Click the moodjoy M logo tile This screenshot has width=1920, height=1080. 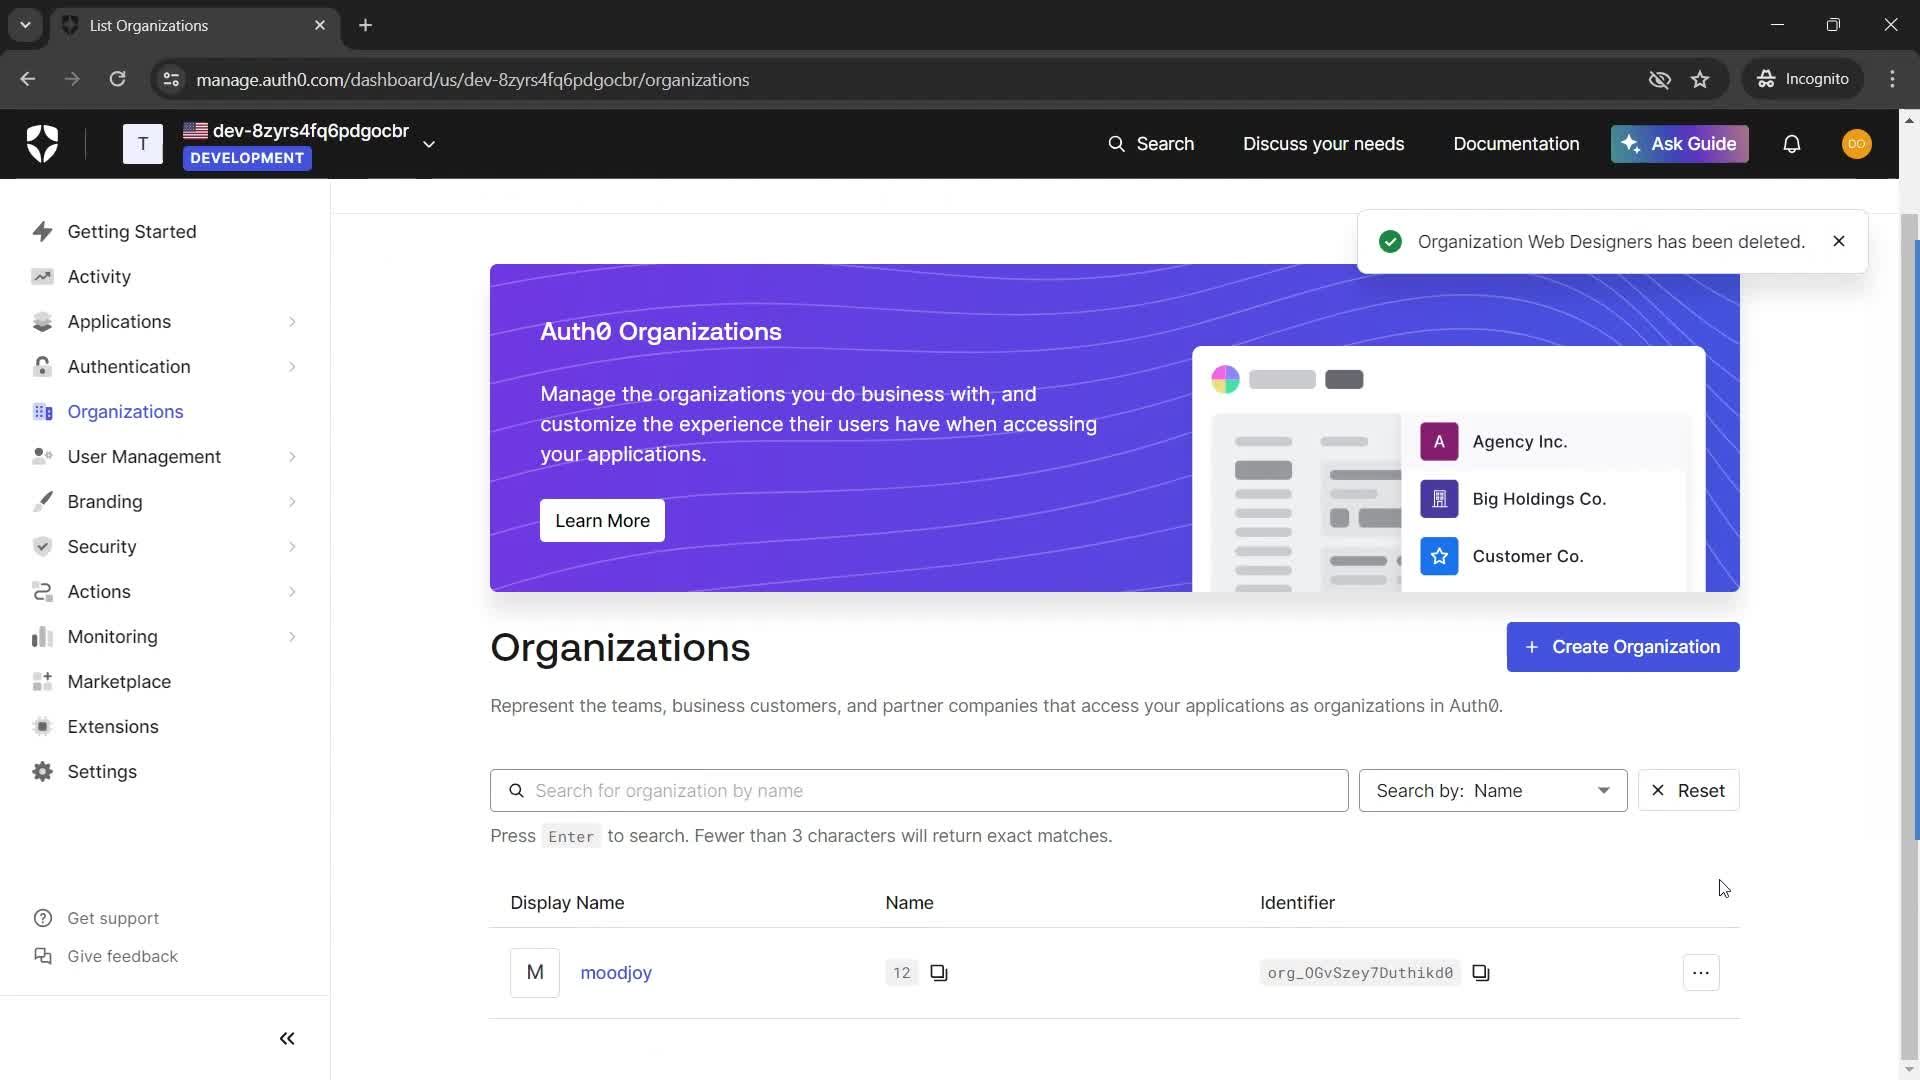click(x=535, y=972)
